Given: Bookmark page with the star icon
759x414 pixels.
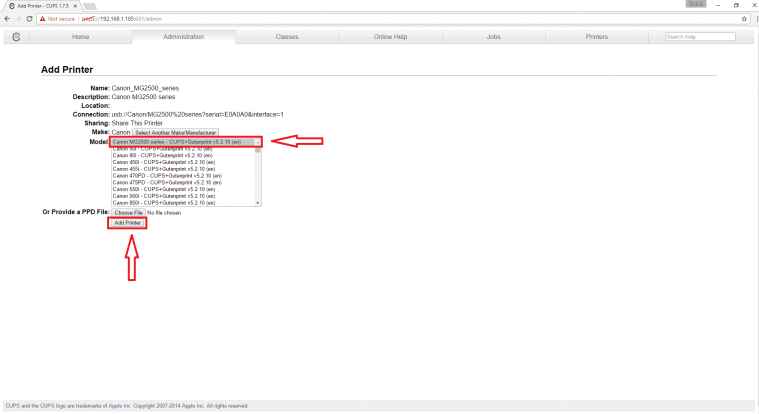Looking at the screenshot, I should click(x=744, y=19).
